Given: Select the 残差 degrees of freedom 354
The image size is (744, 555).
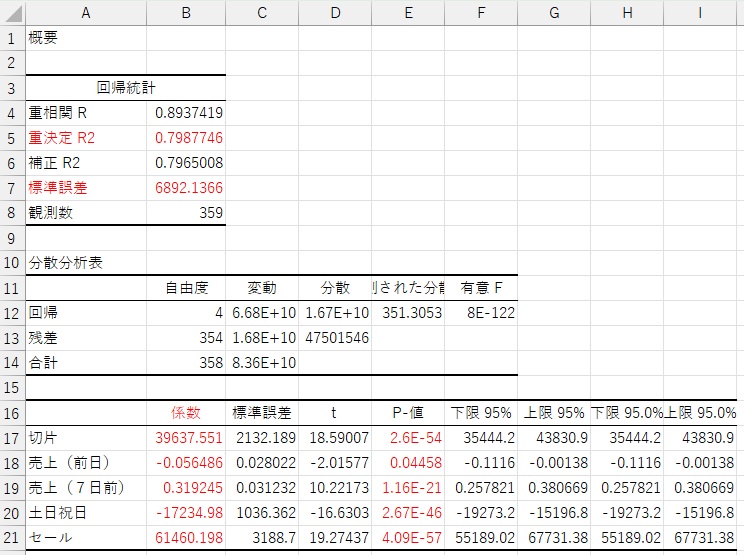Looking at the screenshot, I should [186, 338].
